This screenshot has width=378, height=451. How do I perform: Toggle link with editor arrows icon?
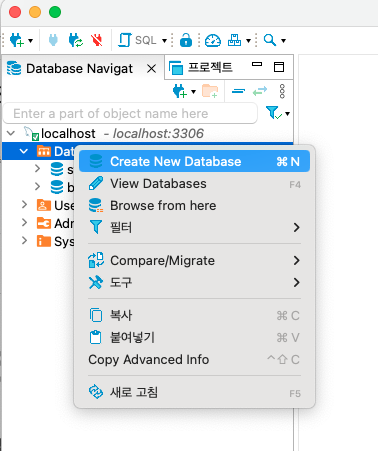260,91
